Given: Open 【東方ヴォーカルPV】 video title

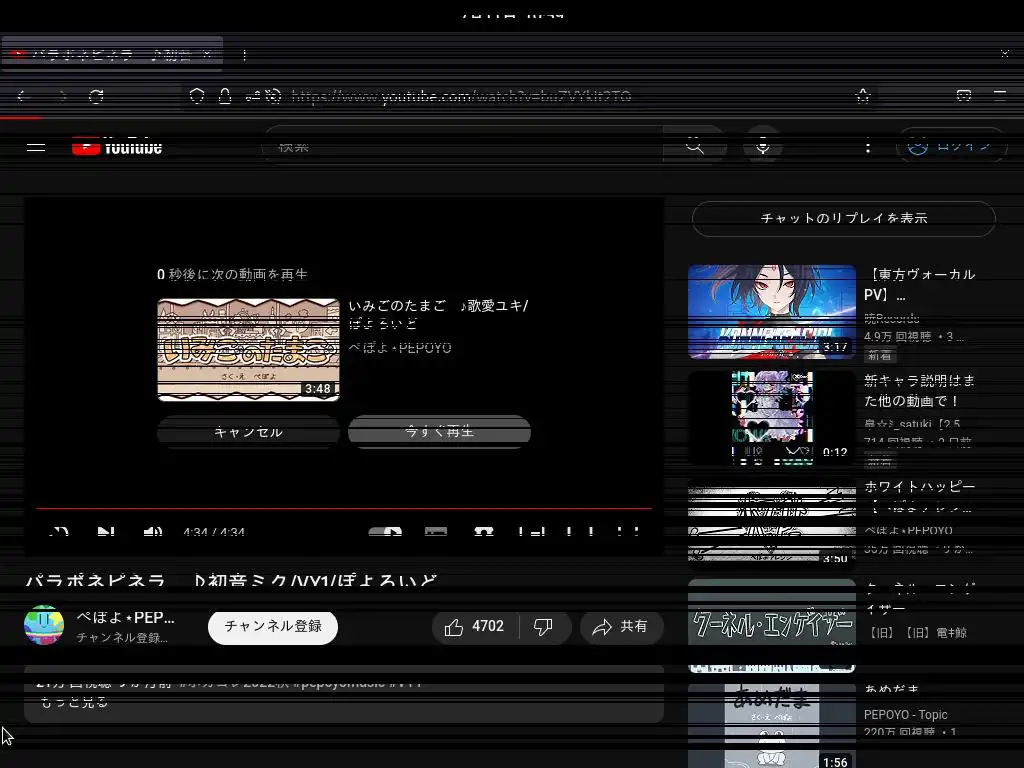Looking at the screenshot, I should pos(920,284).
